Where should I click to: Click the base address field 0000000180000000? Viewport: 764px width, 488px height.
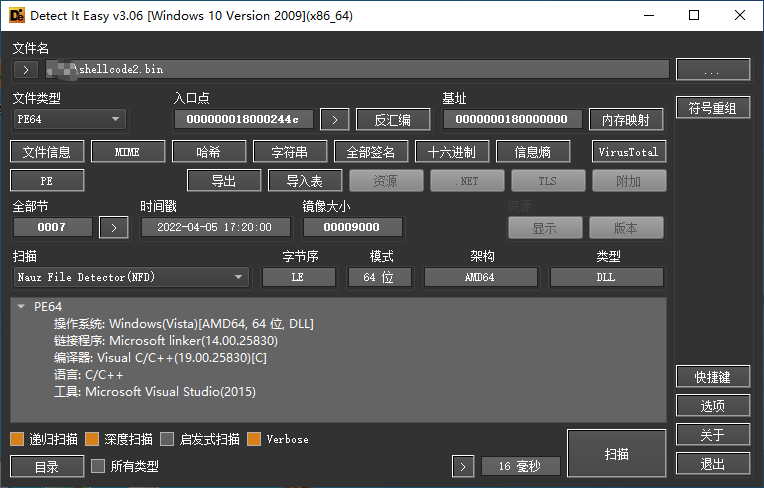[512, 119]
